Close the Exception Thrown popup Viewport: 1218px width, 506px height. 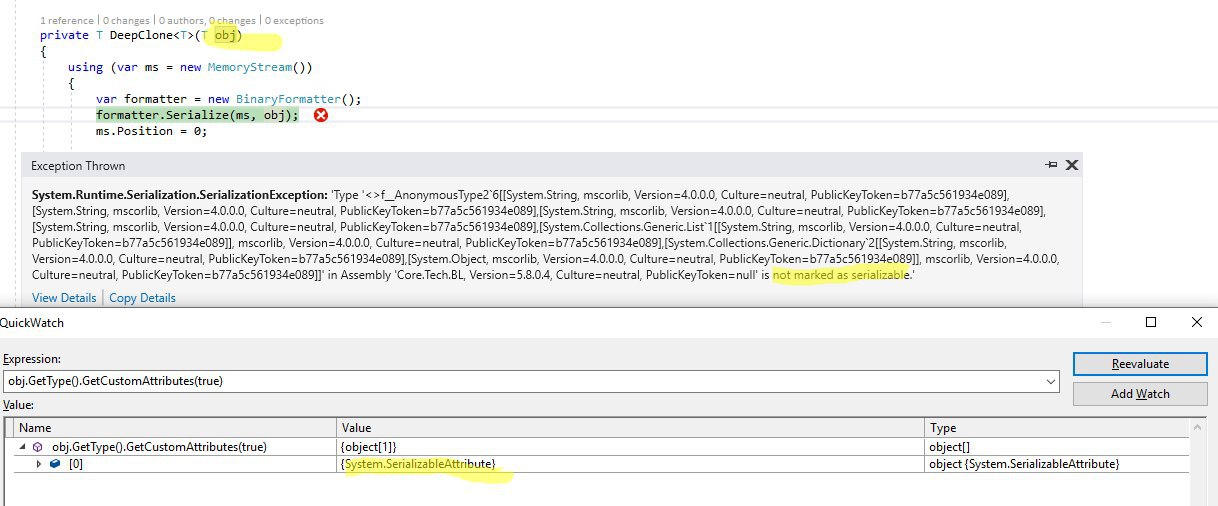1071,165
